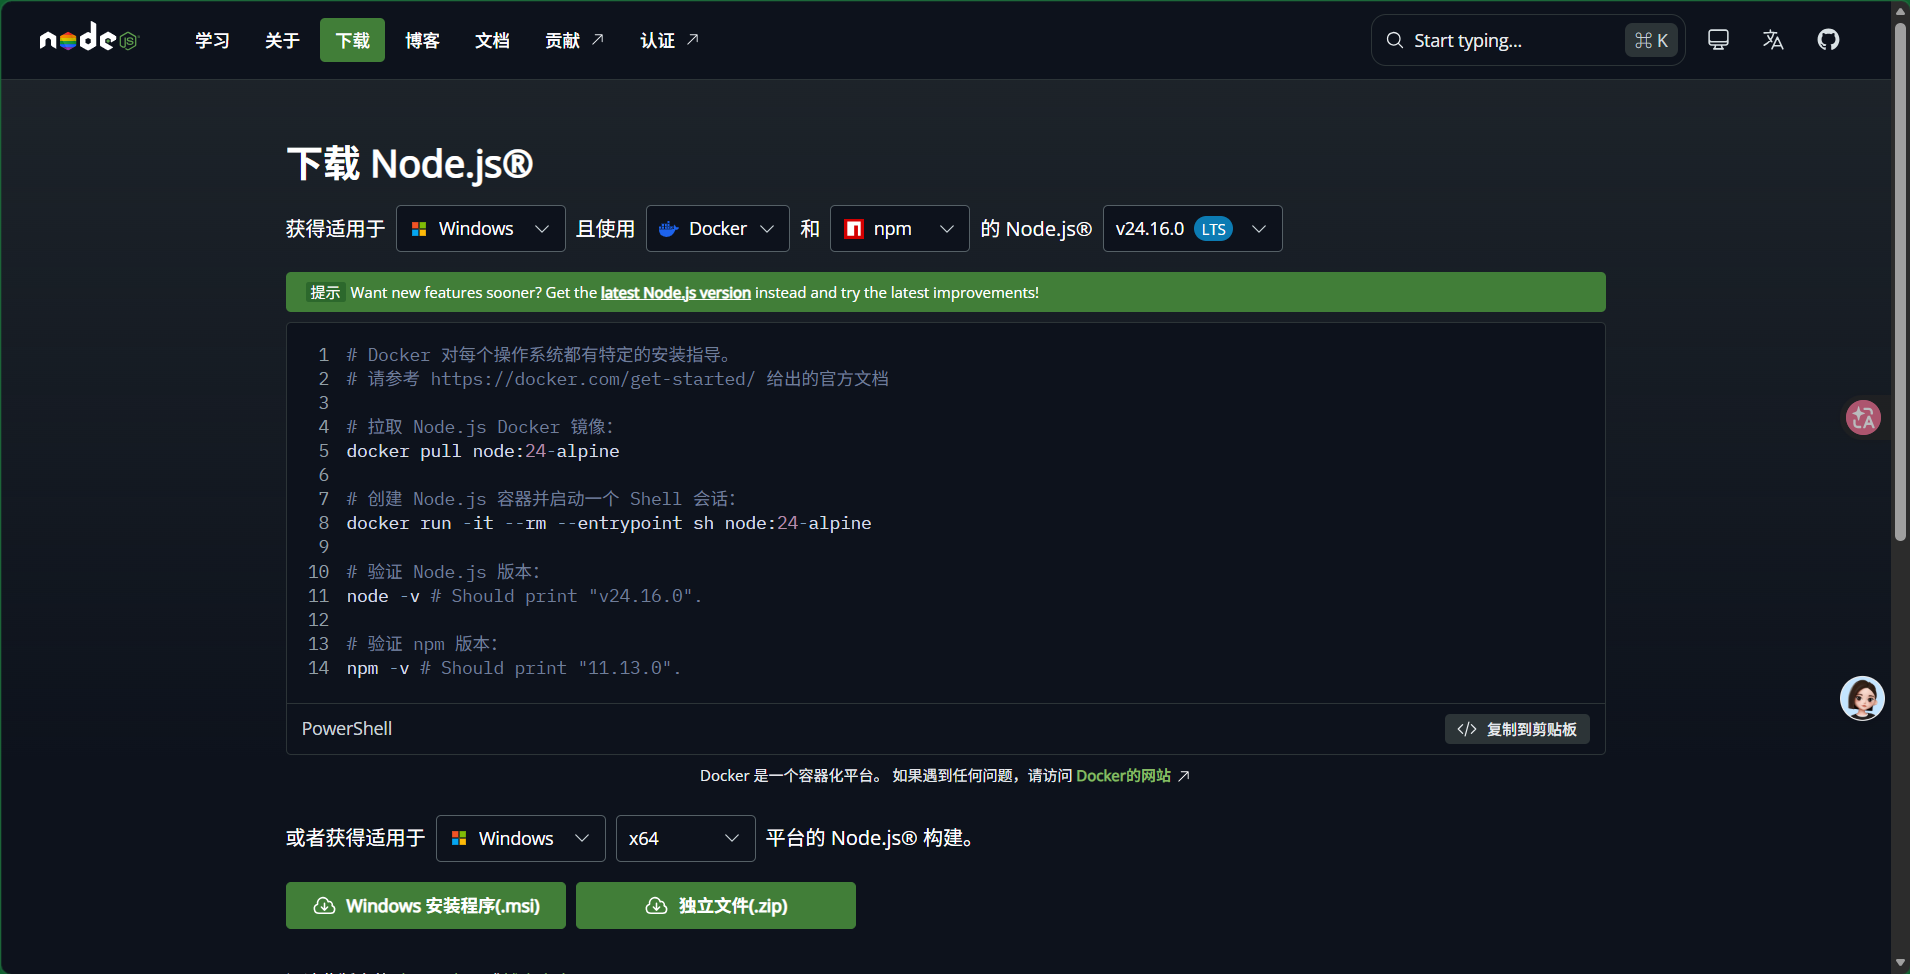
Task: Click the npm -v command line
Action: (x=514, y=668)
